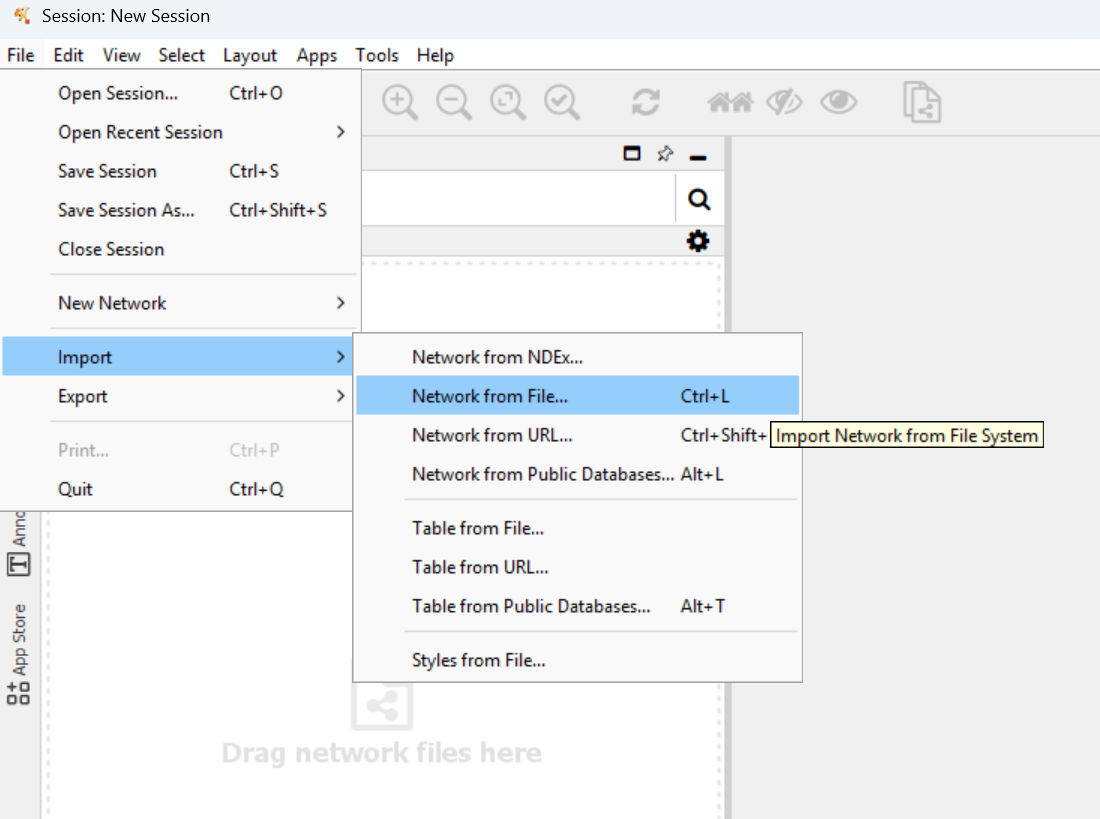Screen dimensions: 1100x819
Task: Fit network content with zoom-fit icon
Action: [508, 102]
